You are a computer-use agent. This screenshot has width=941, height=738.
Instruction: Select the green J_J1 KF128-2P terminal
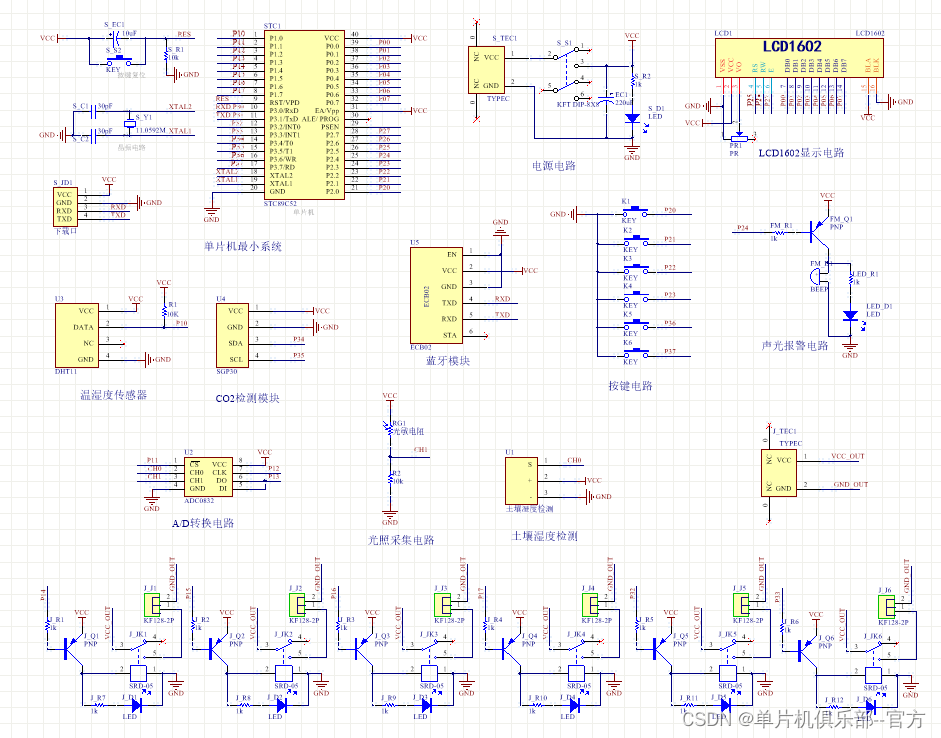click(152, 605)
